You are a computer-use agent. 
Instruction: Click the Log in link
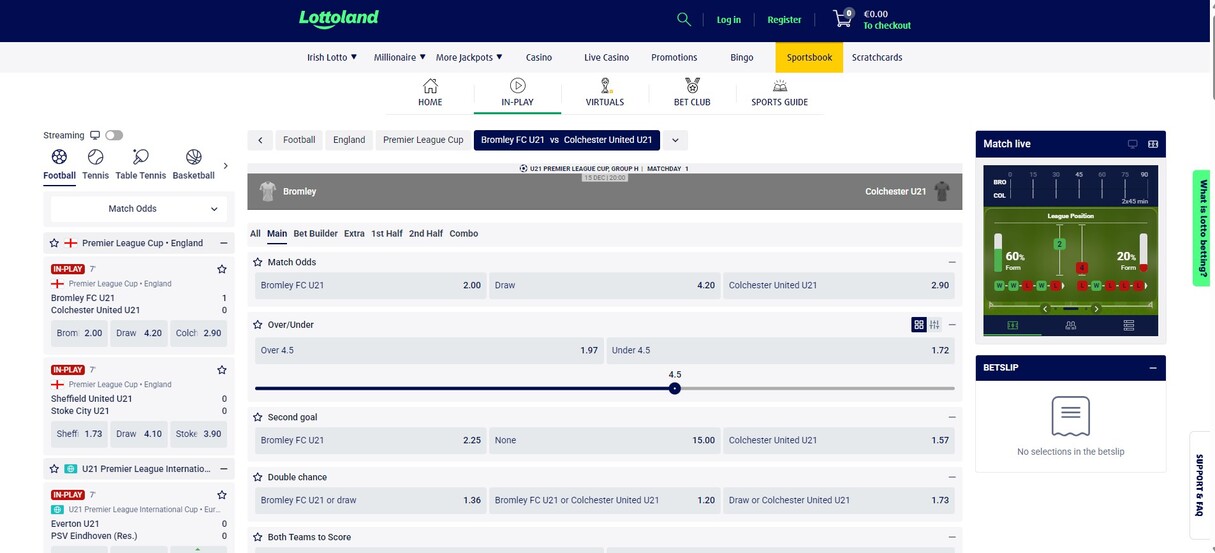(729, 20)
